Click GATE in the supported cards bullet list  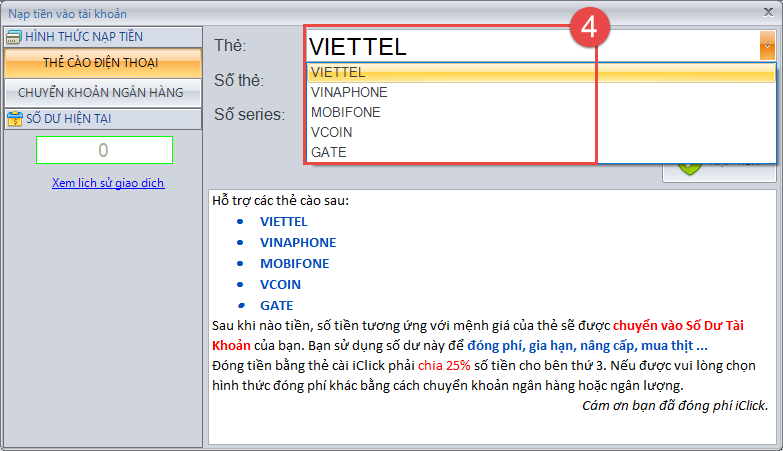click(x=277, y=306)
